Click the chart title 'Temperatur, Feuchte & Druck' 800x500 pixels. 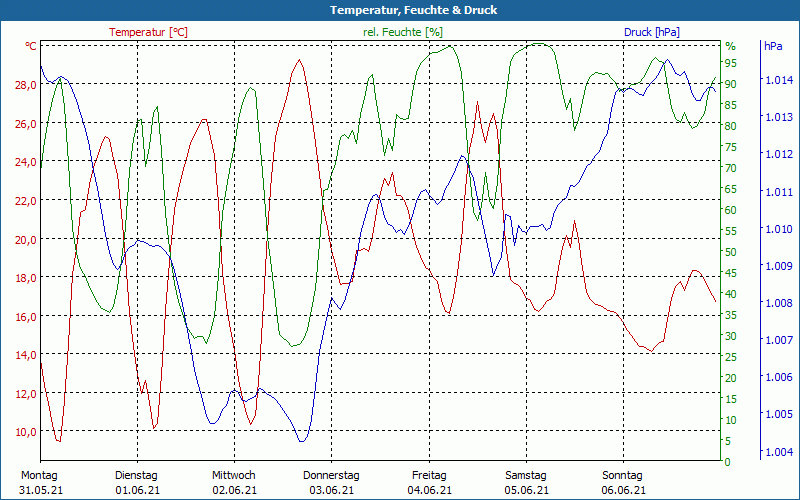[x=413, y=10]
